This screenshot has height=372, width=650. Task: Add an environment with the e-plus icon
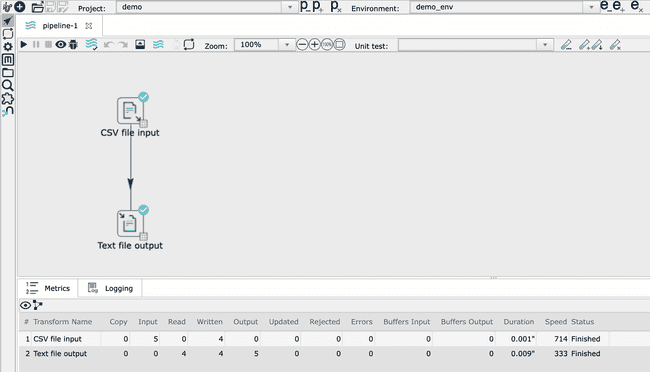pos(618,6)
